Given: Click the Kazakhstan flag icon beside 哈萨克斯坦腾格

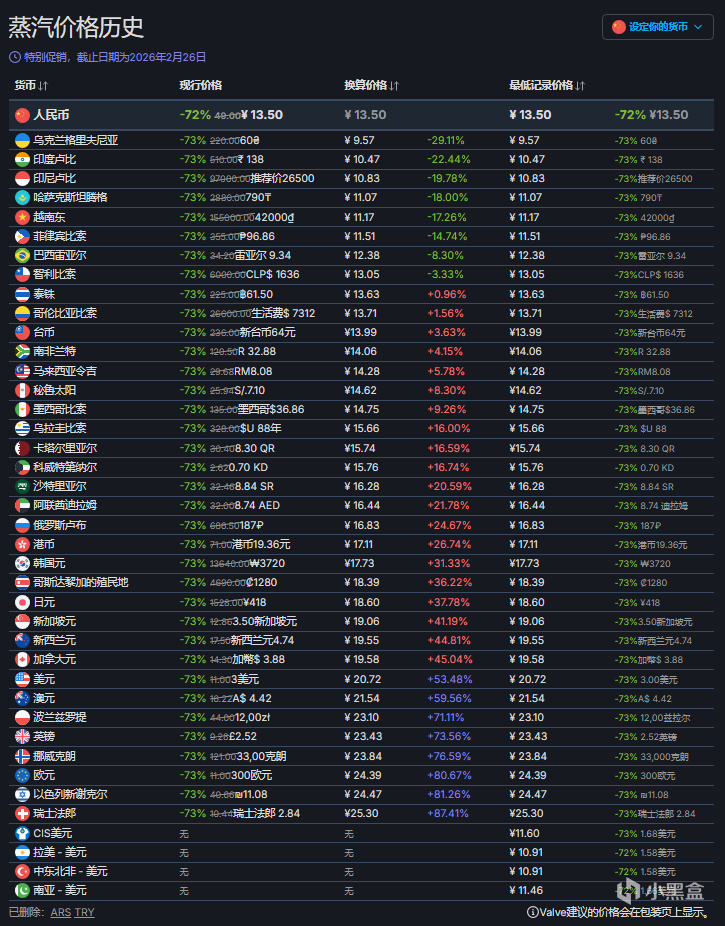Looking at the screenshot, I should 22,197.
